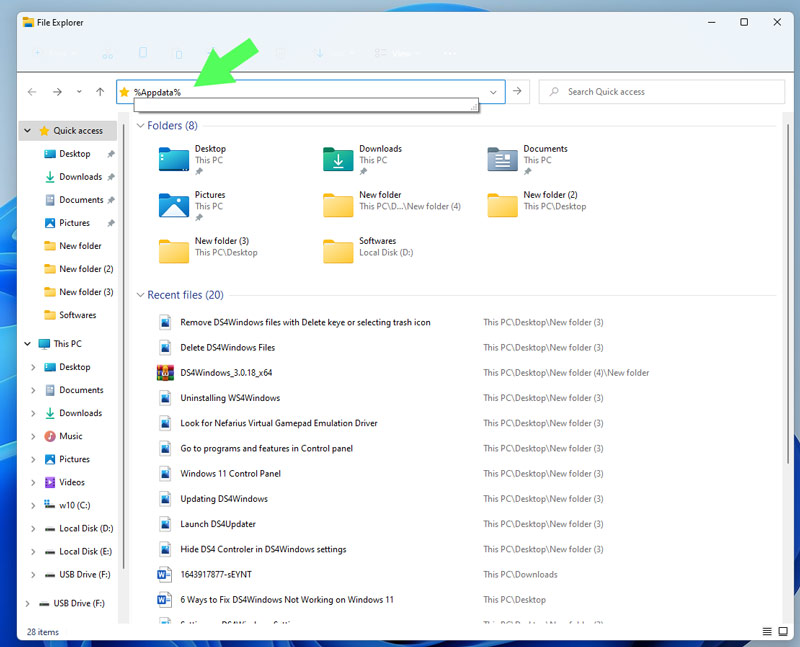The image size is (800, 647).
Task: Select the Desktop folder tile icon
Action: coord(174,159)
